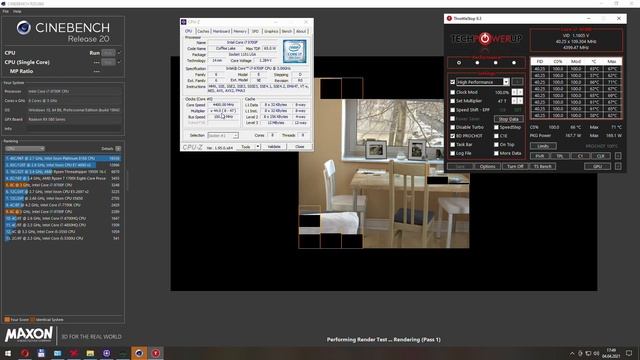
Task: Click the Cinebench sphere logo
Action: coord(24,28)
